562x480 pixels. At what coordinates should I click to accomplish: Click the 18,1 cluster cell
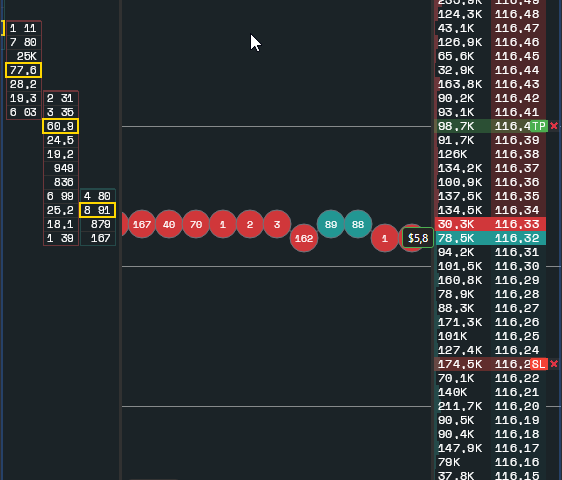60,224
